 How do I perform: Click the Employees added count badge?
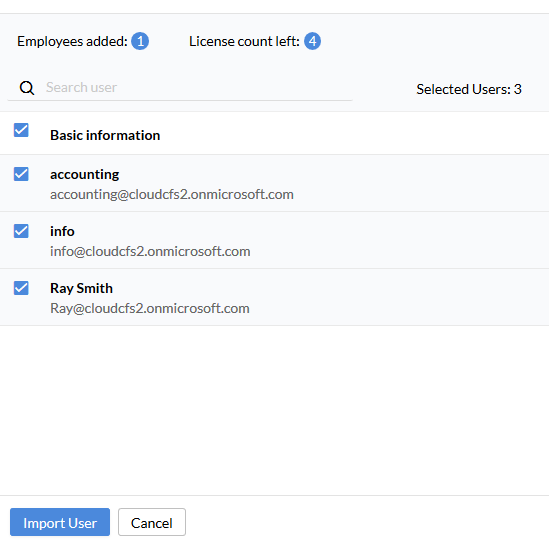tap(140, 41)
